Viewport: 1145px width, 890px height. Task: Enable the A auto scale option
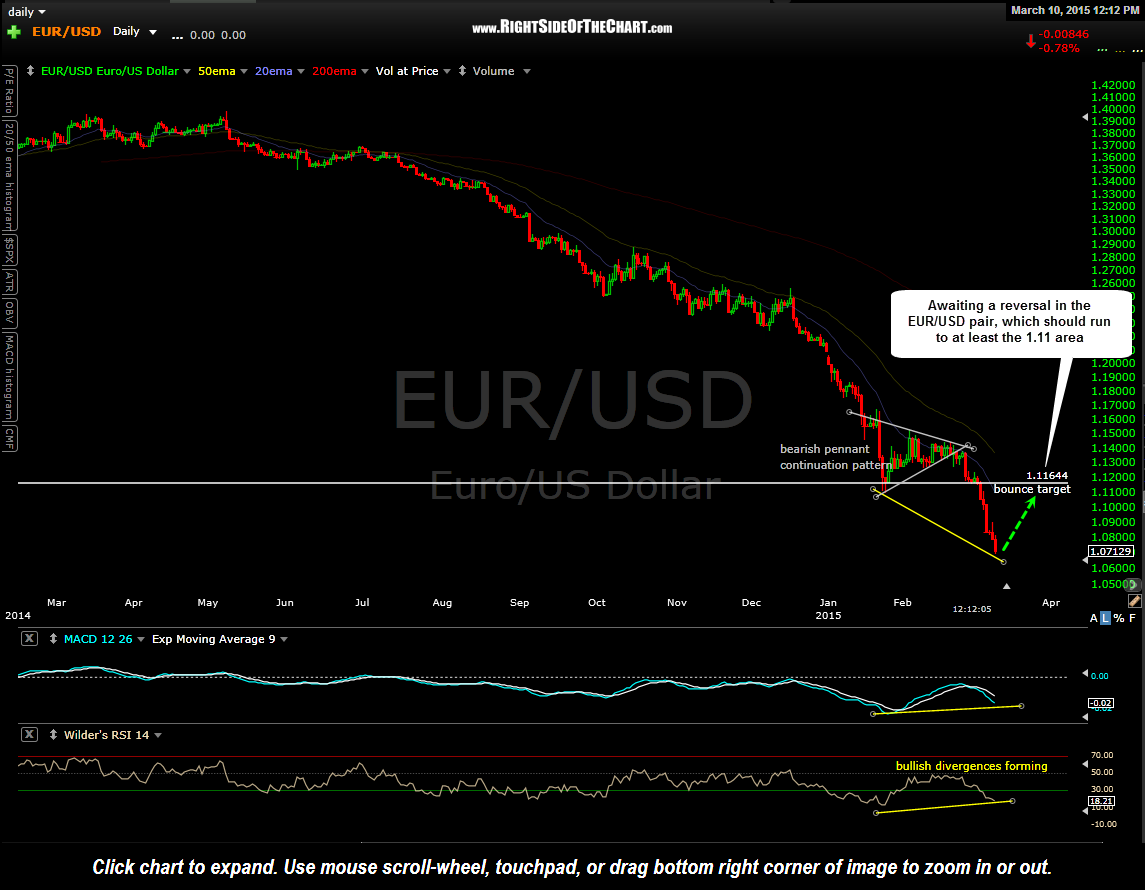[x=1093, y=619]
